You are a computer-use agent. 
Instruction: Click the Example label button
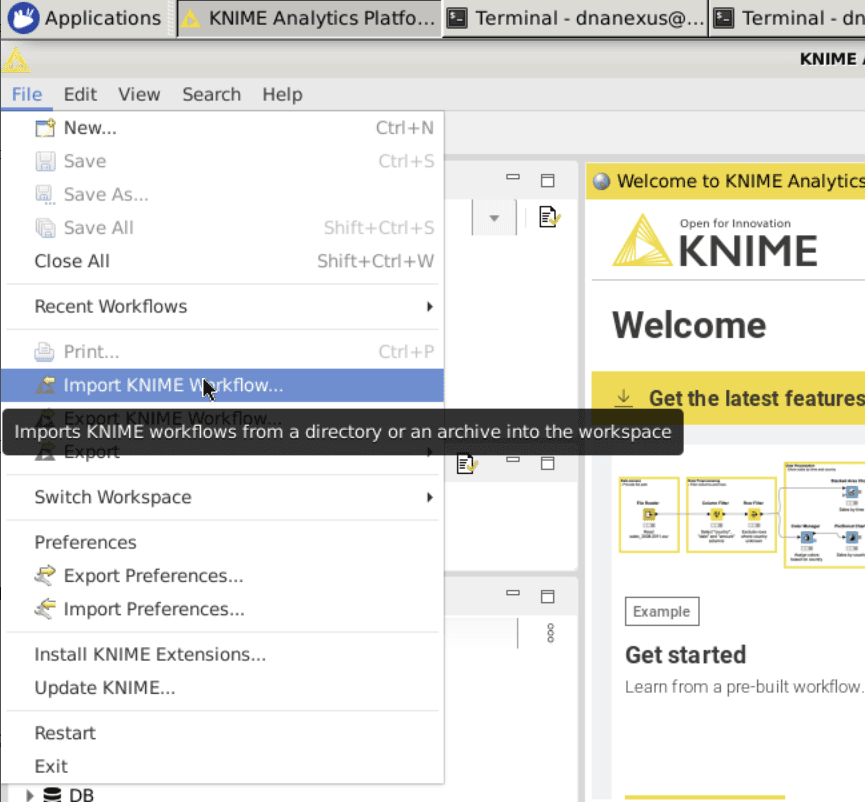click(661, 611)
